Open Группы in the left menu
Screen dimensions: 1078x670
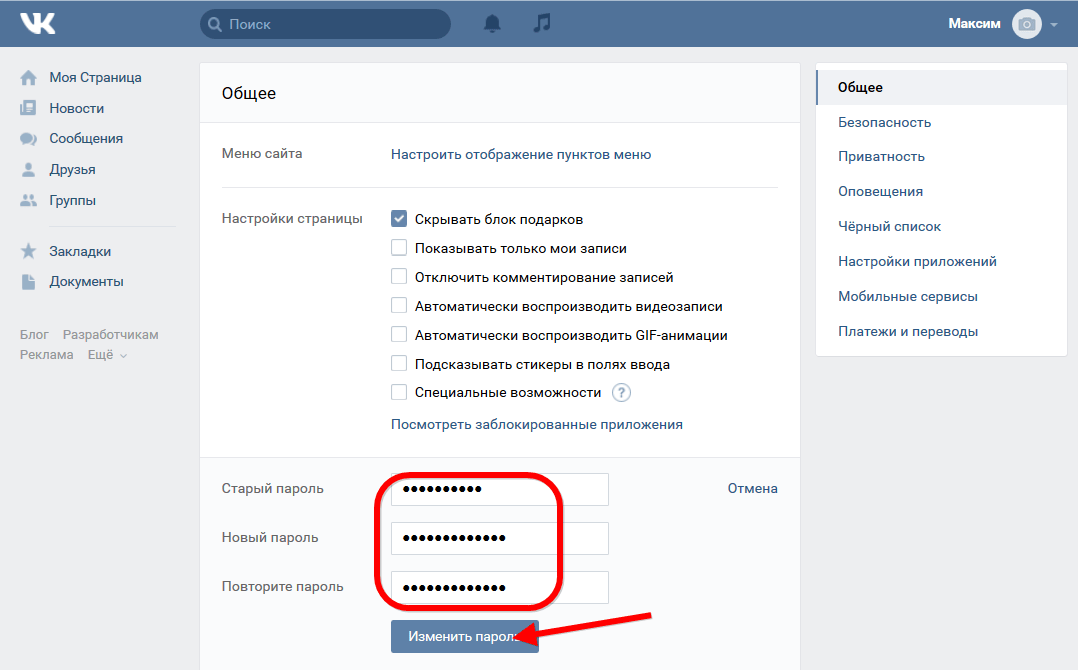coord(72,201)
